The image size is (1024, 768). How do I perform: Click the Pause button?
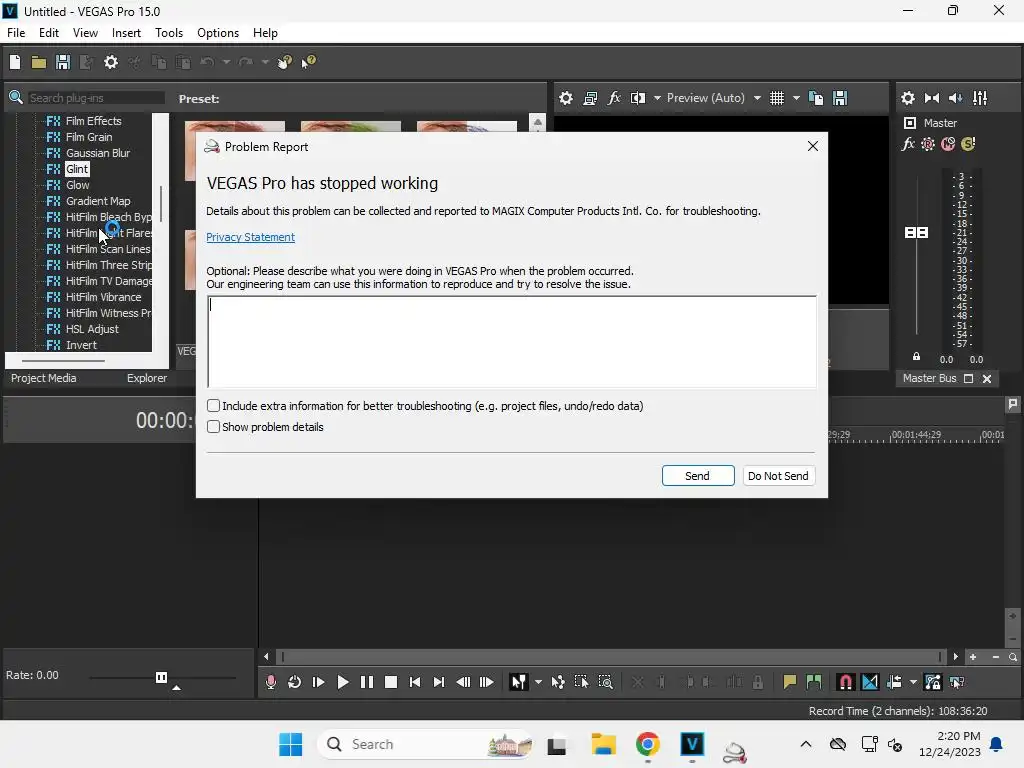point(366,682)
